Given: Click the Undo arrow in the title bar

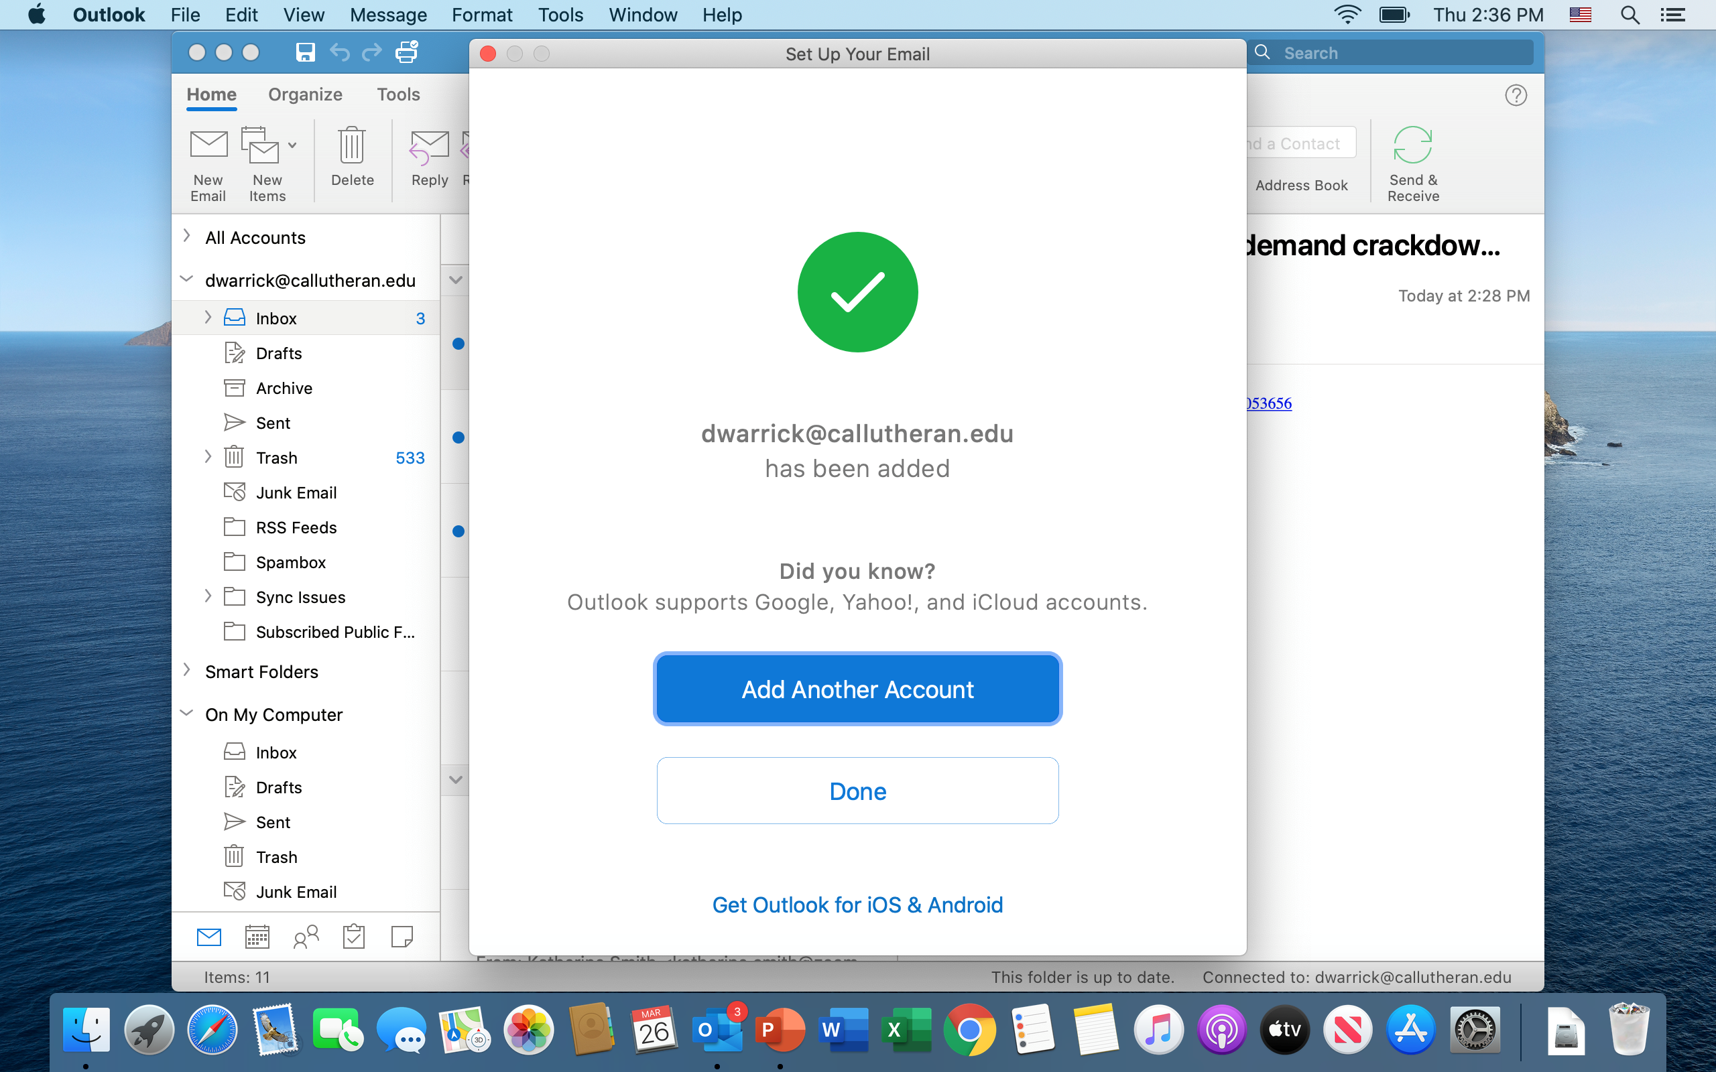Looking at the screenshot, I should [340, 52].
